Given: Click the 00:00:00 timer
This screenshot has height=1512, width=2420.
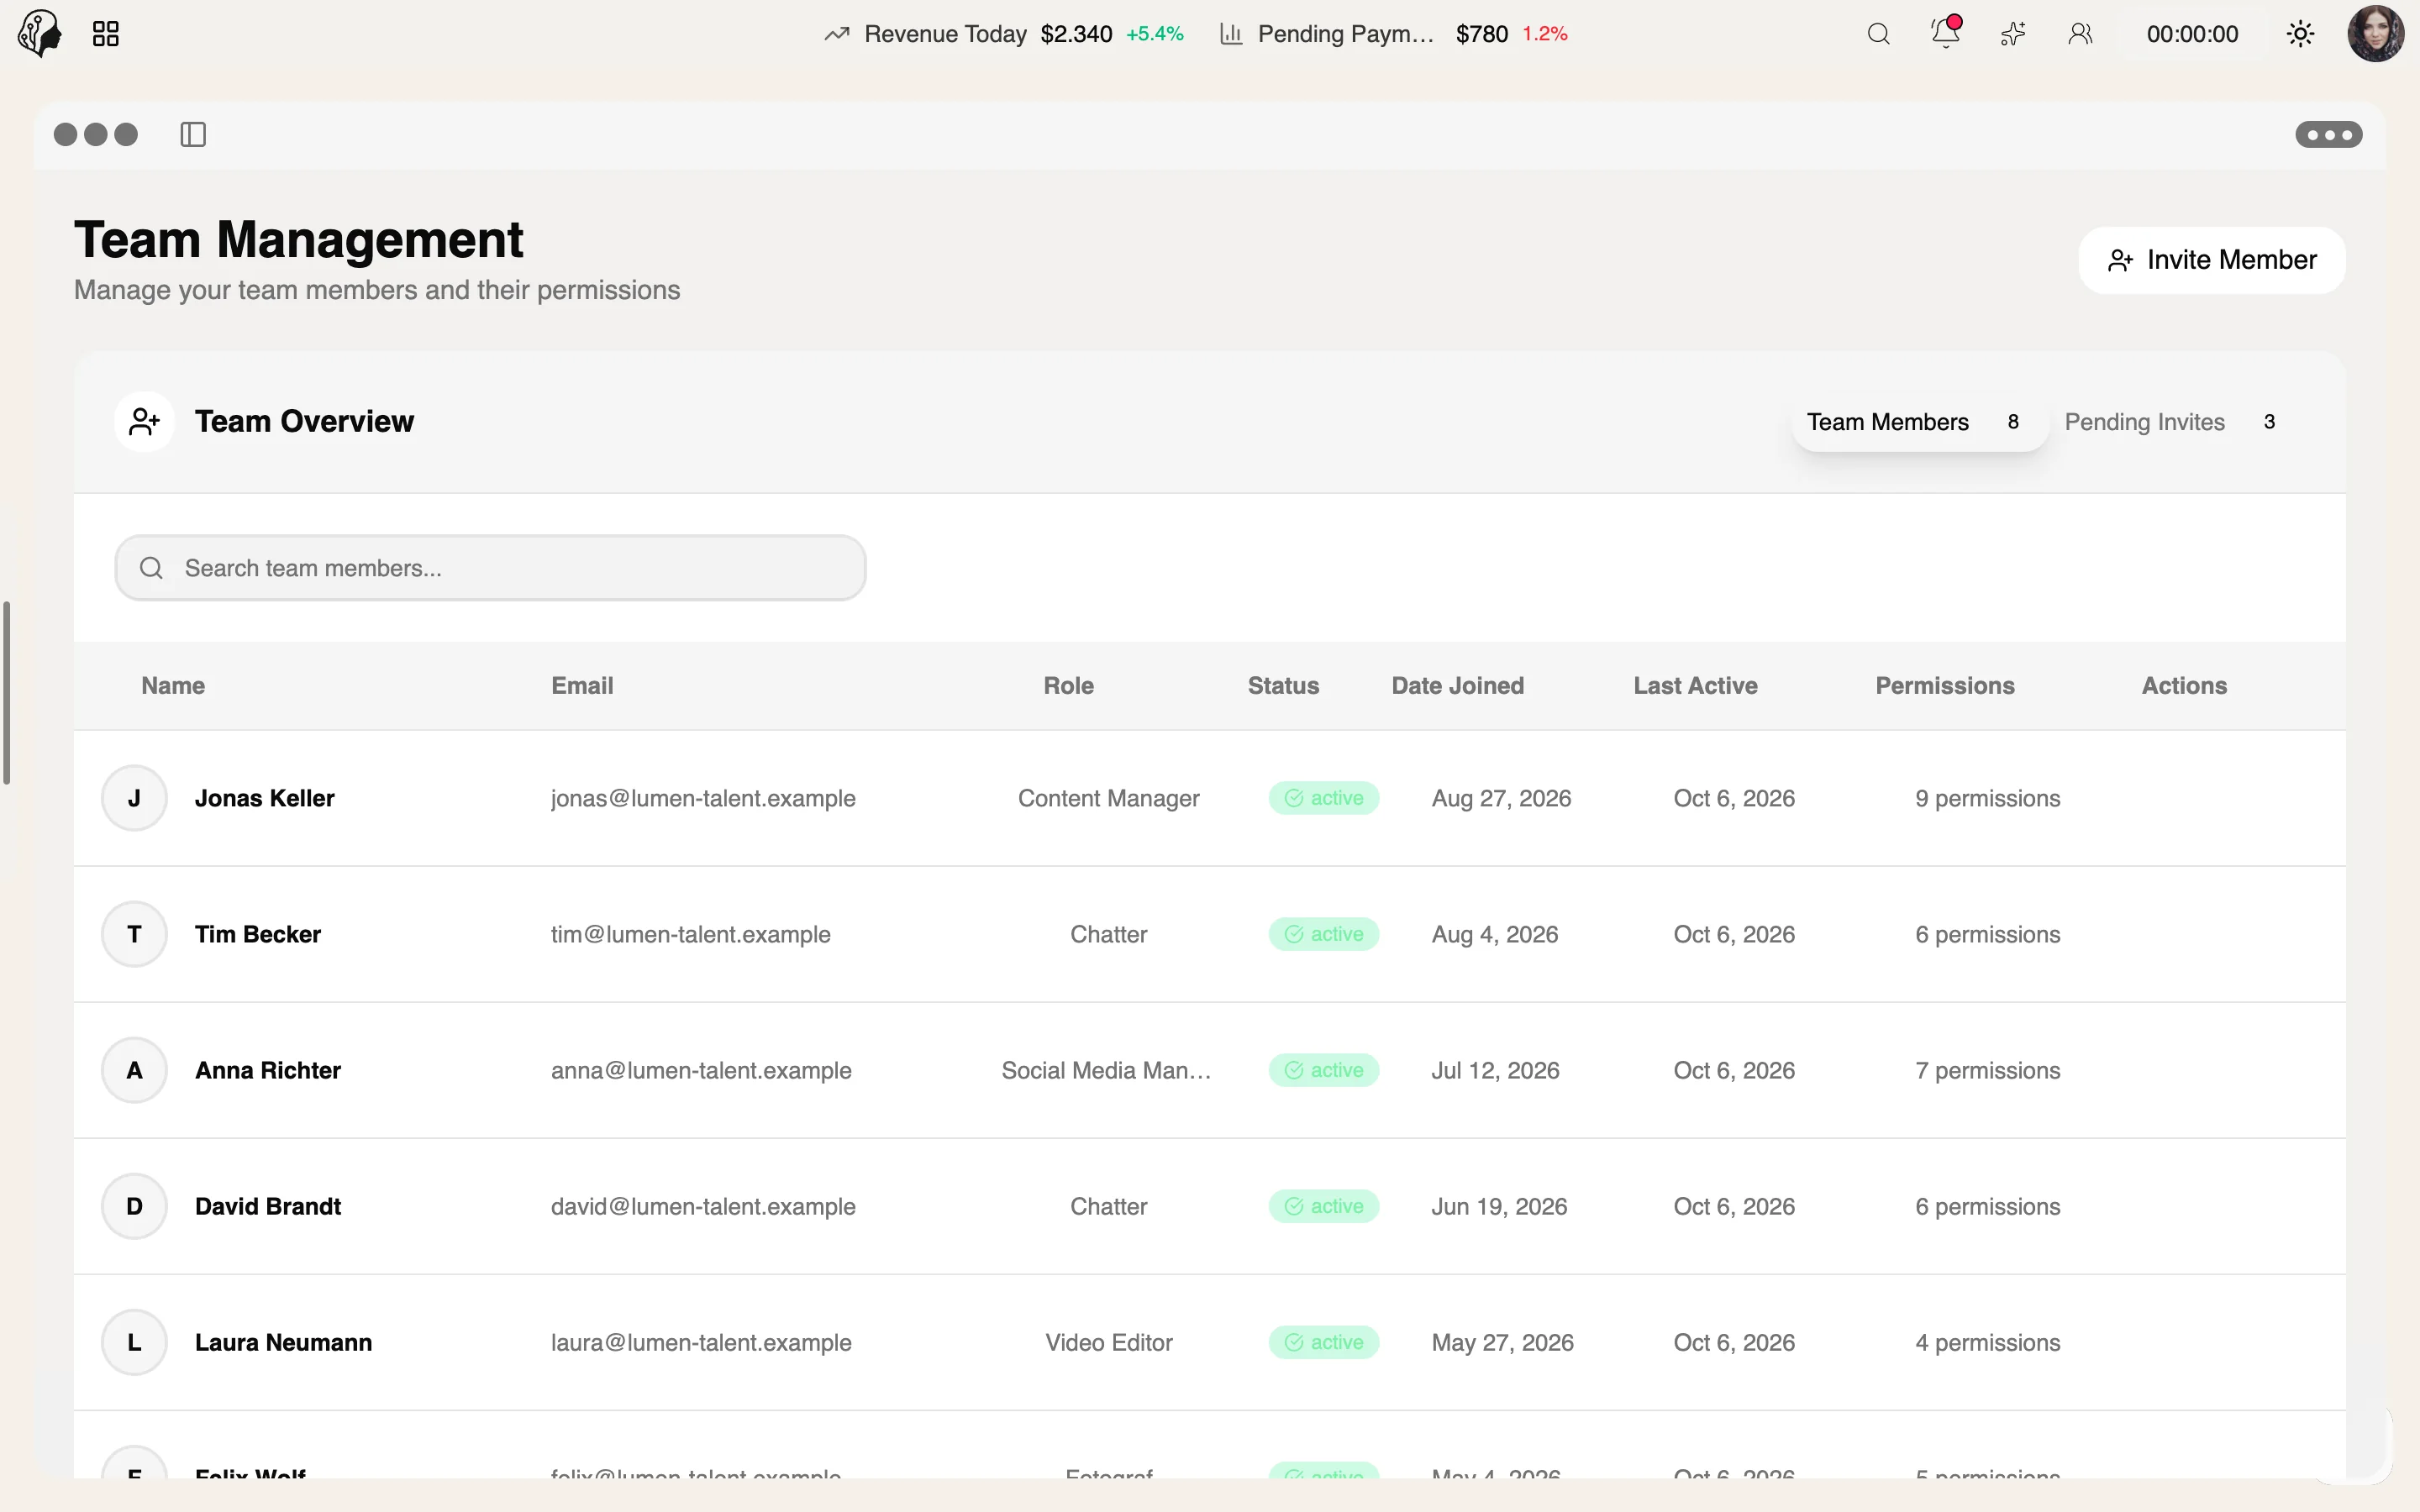Looking at the screenshot, I should pyautogui.click(x=2192, y=34).
